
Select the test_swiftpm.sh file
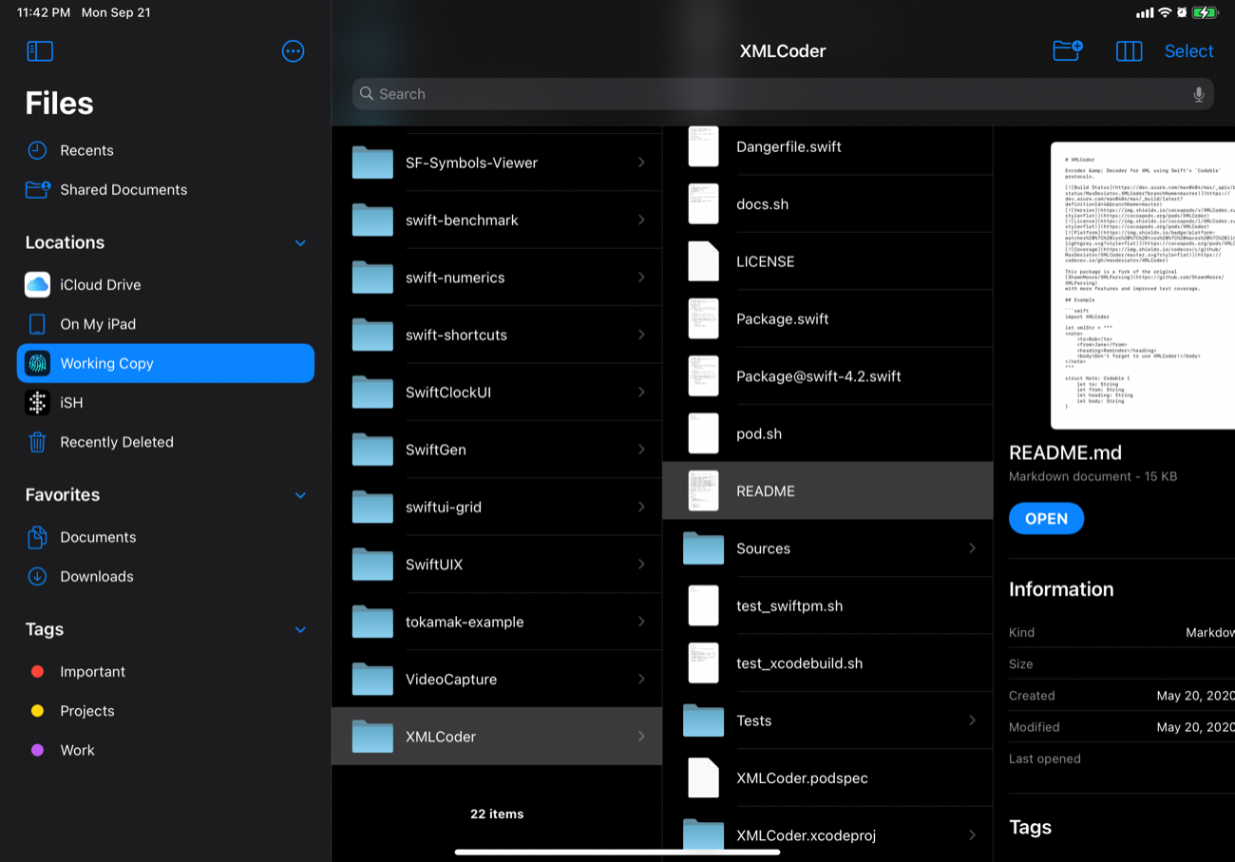(828, 606)
